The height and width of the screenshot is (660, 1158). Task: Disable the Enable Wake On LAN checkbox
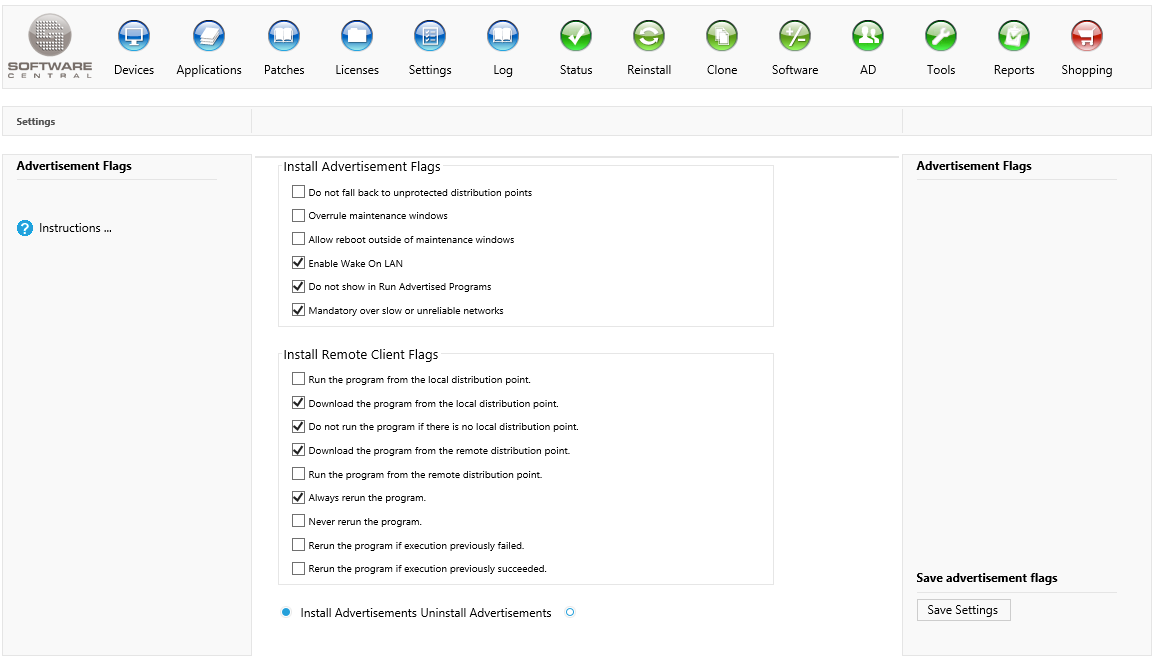pos(298,263)
